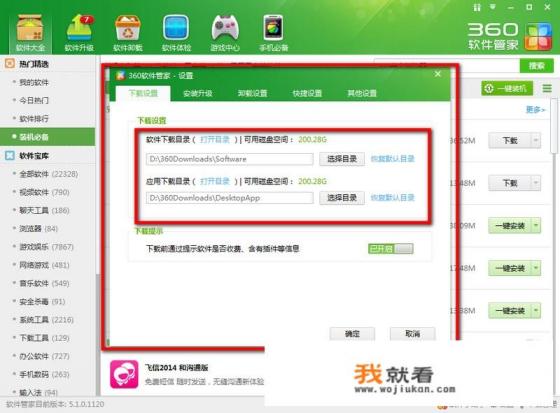
Task: Open 游戏中心 gamepad icon
Action: click(x=225, y=33)
